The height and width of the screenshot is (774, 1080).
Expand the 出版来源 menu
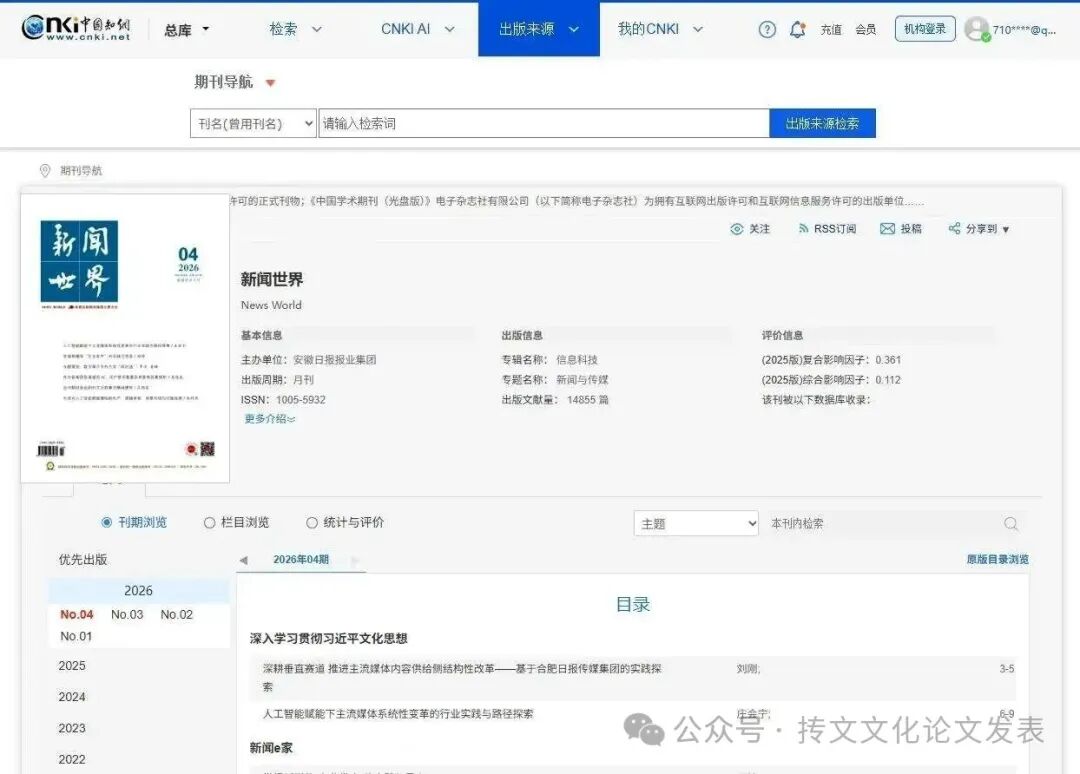tap(539, 29)
